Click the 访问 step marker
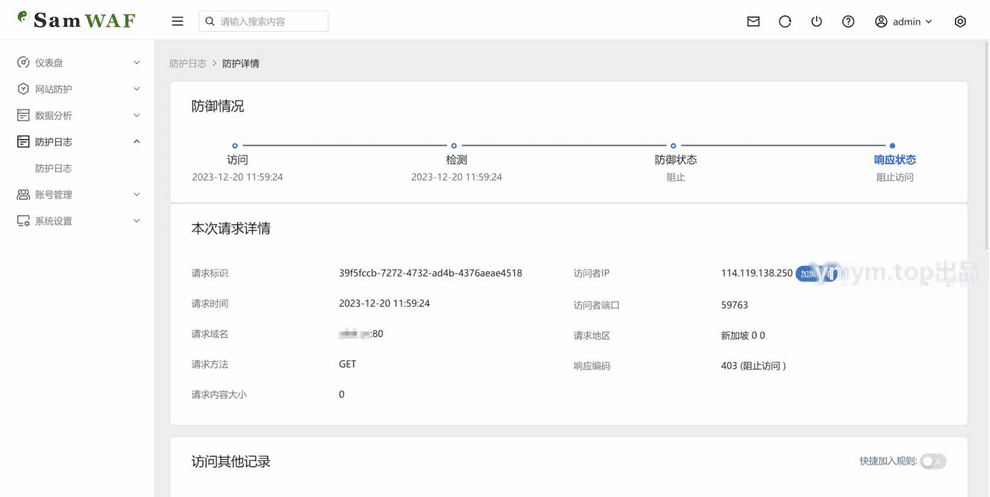 point(235,146)
